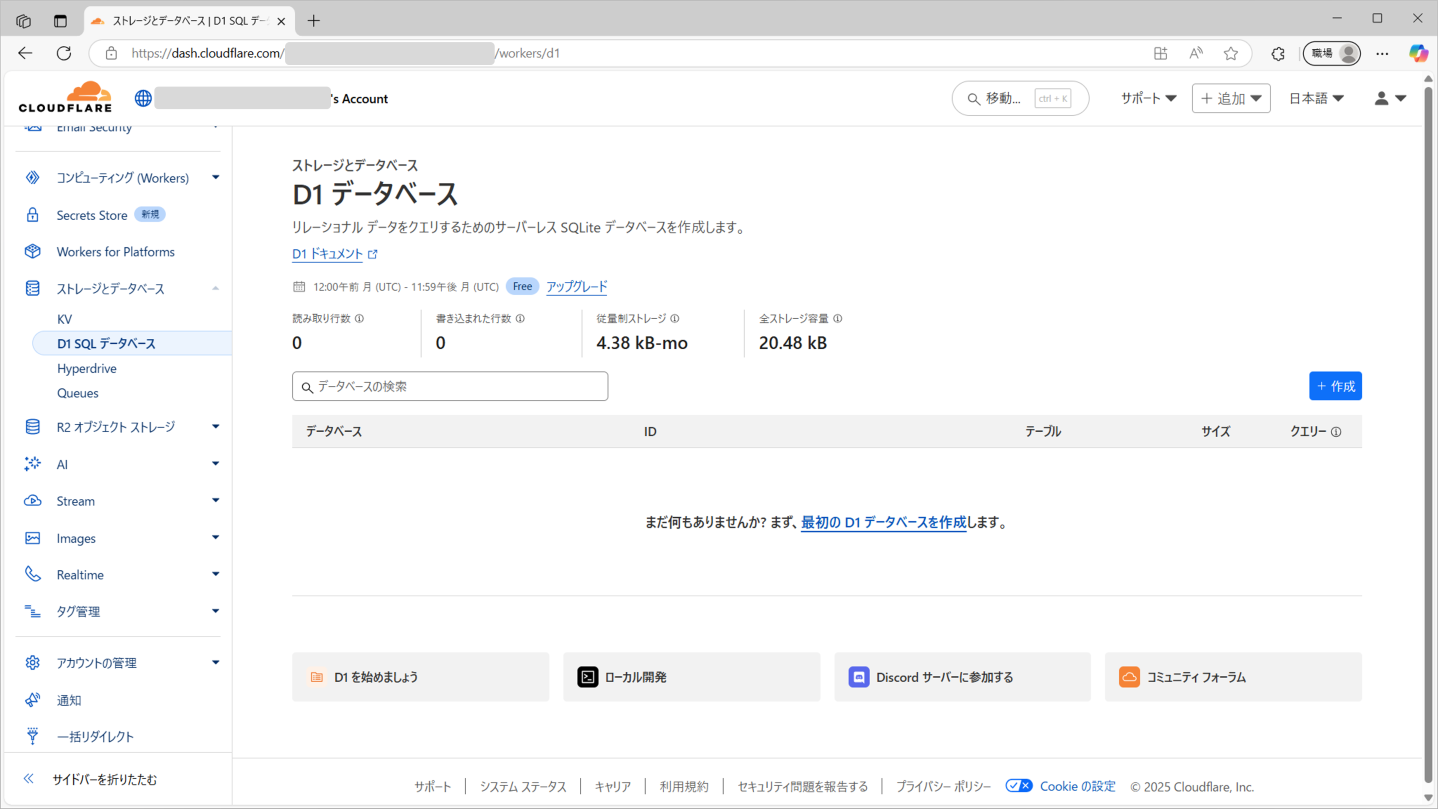
Task: Click システム ステータス footer link
Action: point(523,787)
